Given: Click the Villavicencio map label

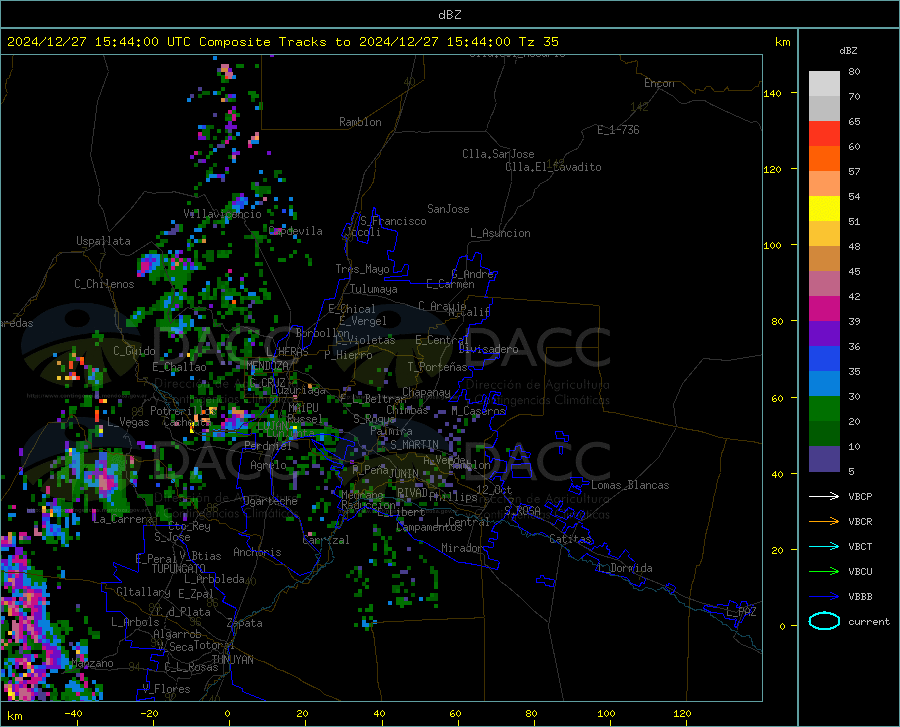Looking at the screenshot, I should pos(222,214).
